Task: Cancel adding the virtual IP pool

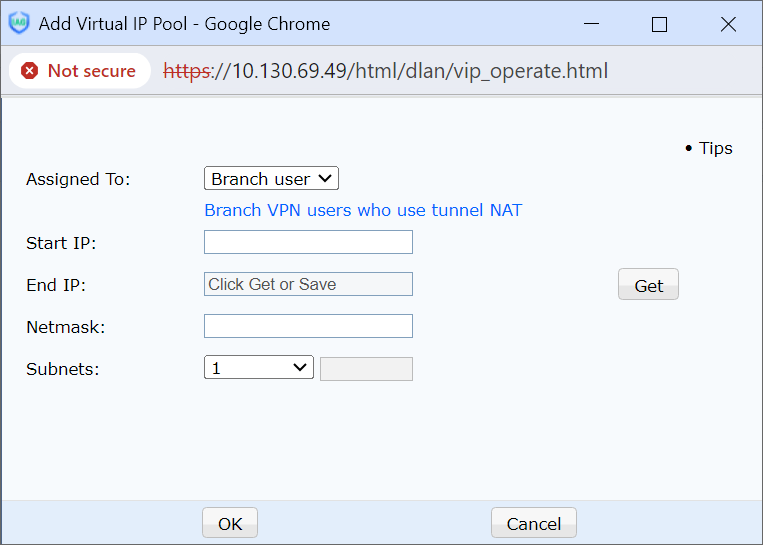Action: coord(533,523)
